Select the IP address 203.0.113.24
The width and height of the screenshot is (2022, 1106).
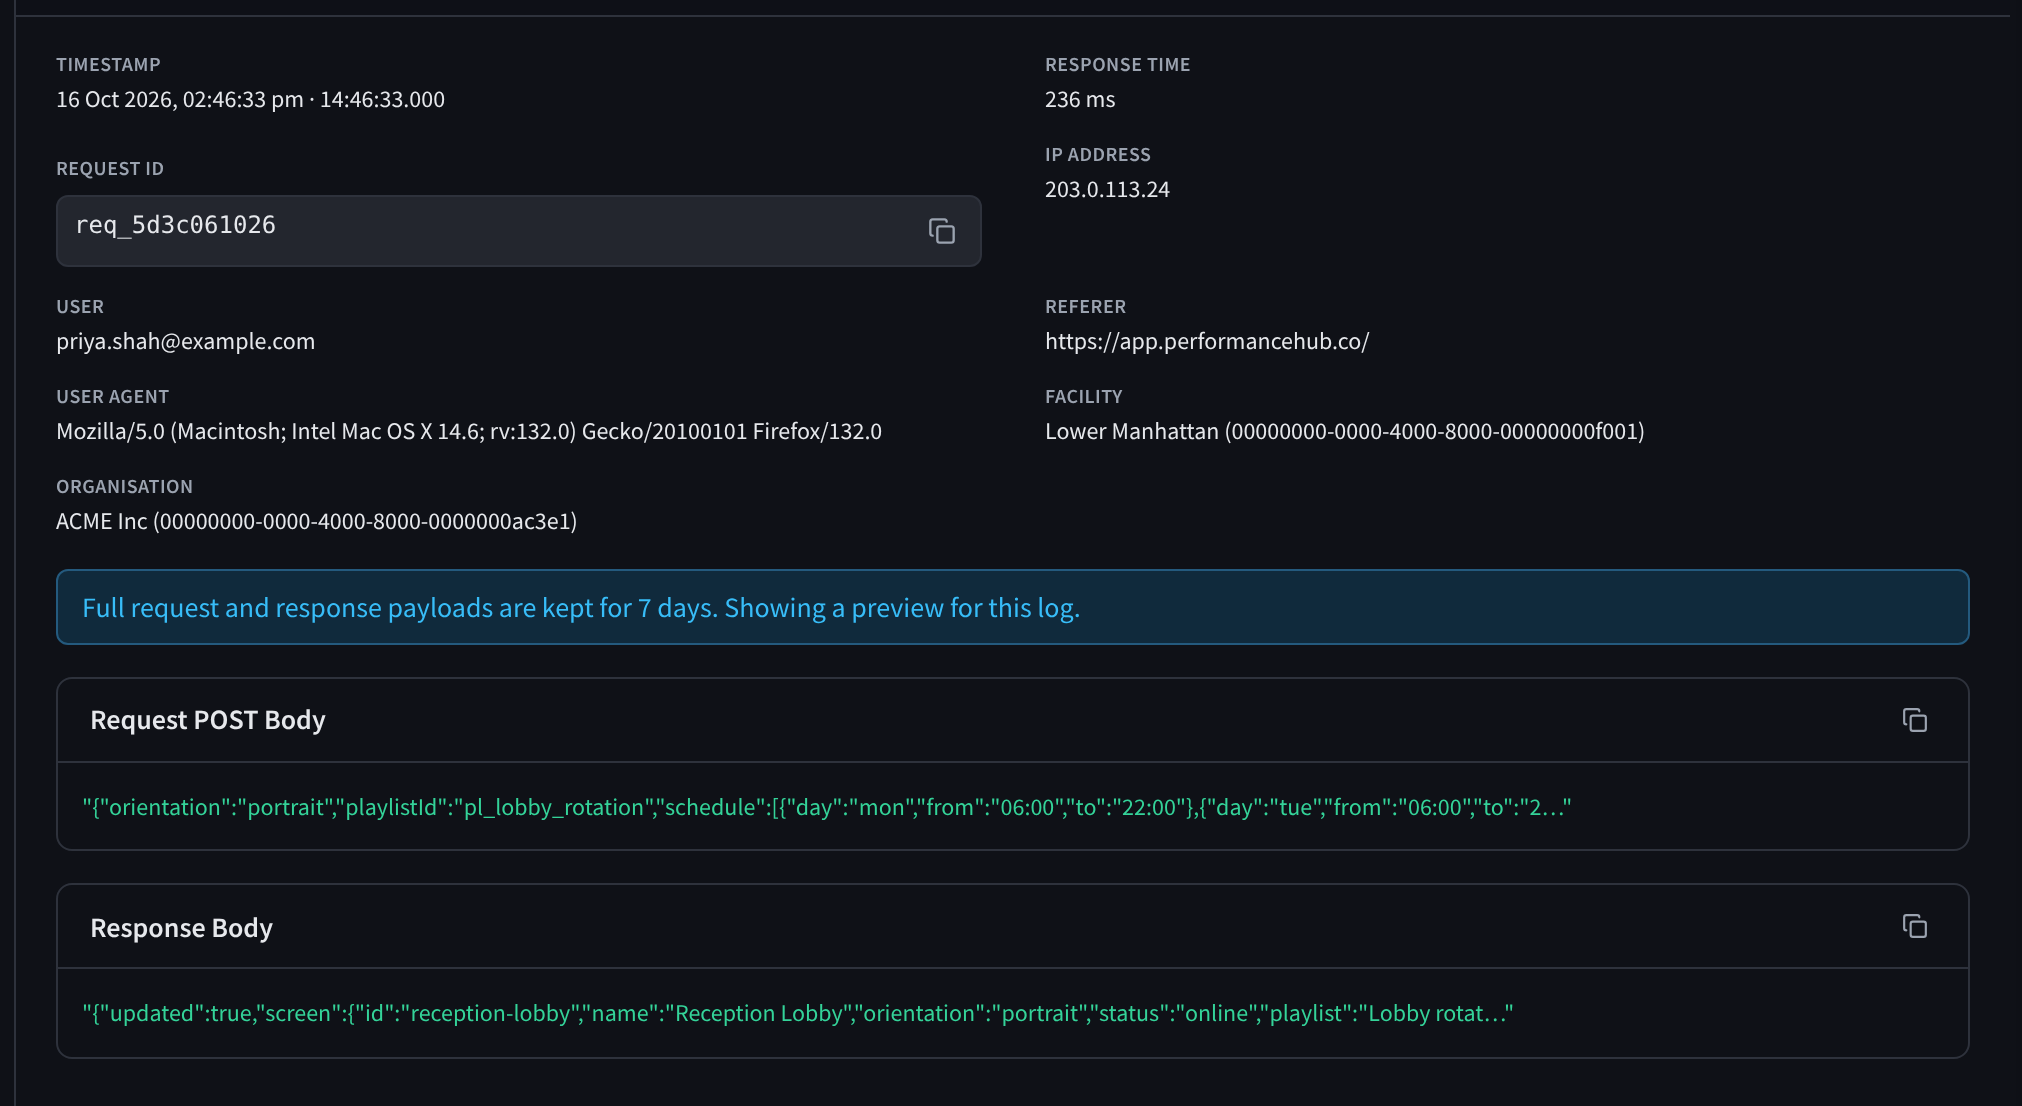1107,189
